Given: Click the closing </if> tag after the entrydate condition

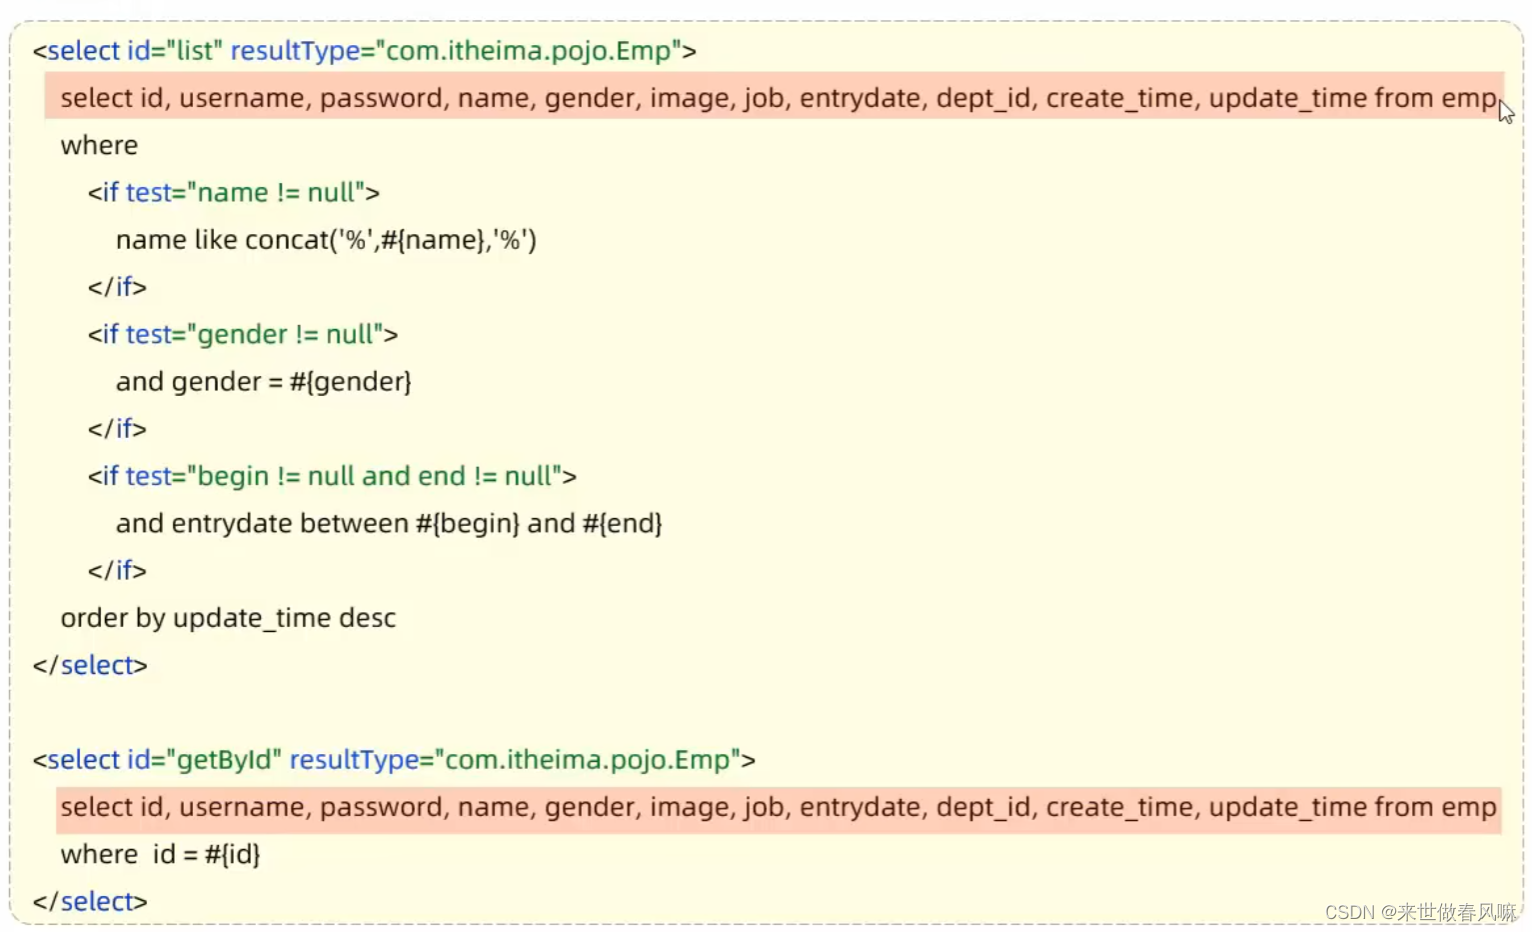Looking at the screenshot, I should [x=117, y=570].
